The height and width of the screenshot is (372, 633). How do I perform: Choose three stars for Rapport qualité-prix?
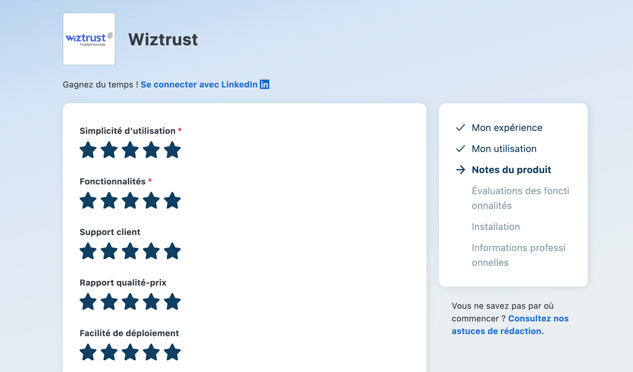coord(130,301)
